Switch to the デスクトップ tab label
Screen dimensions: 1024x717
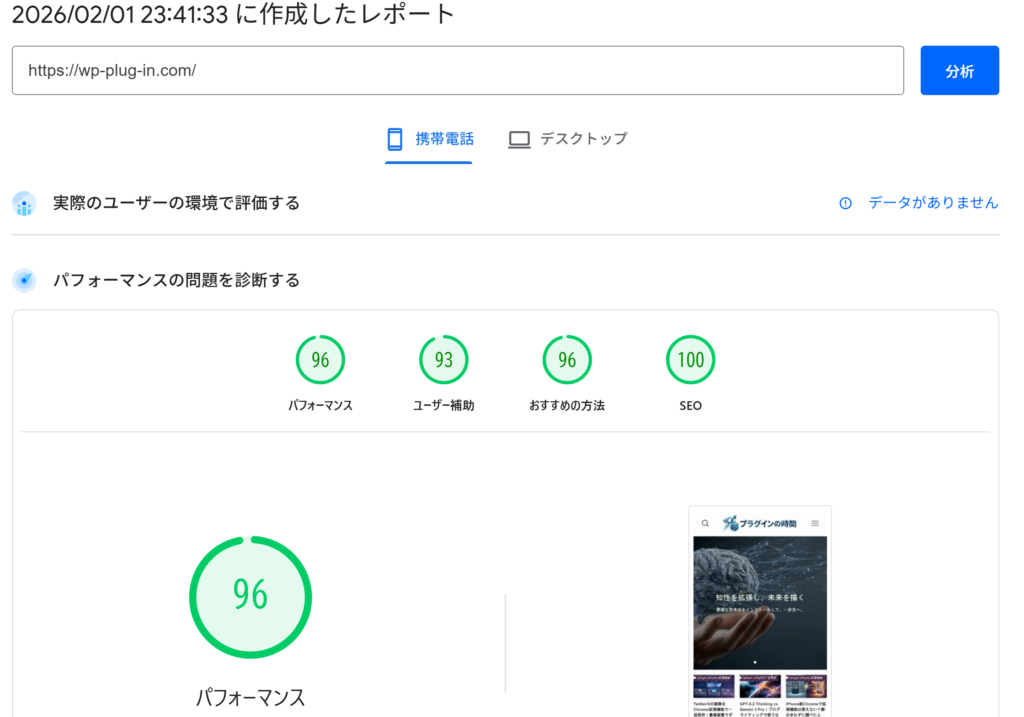[x=583, y=139]
